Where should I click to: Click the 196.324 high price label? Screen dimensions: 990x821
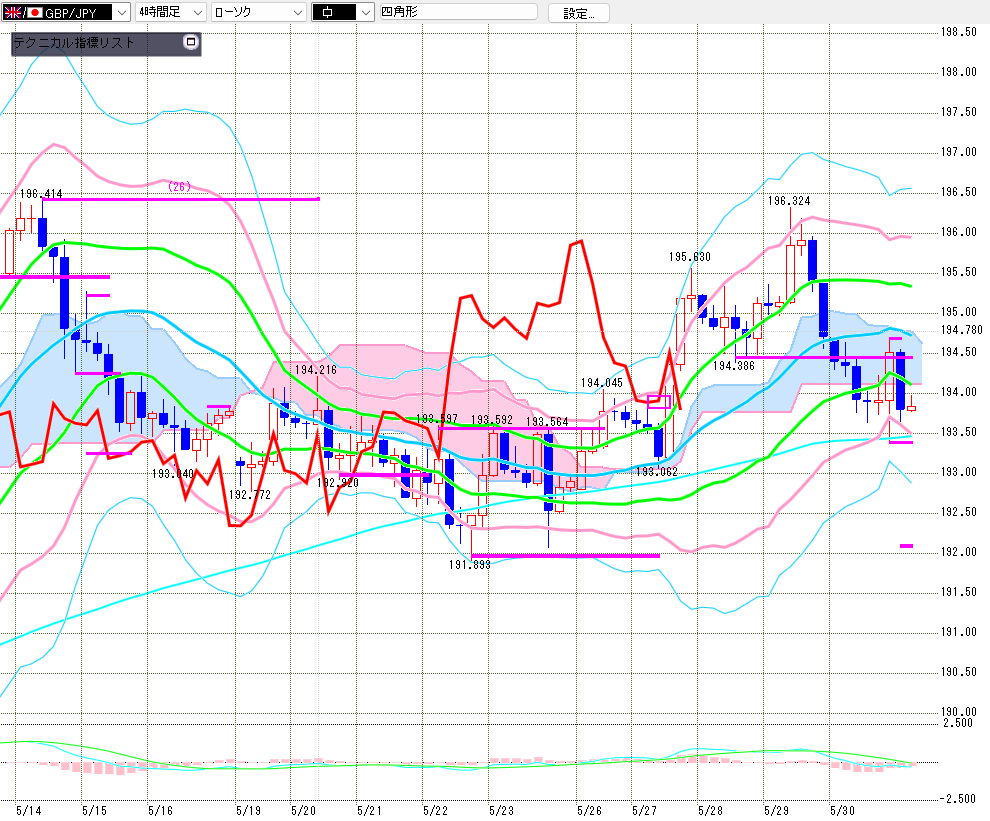pyautogui.click(x=789, y=201)
